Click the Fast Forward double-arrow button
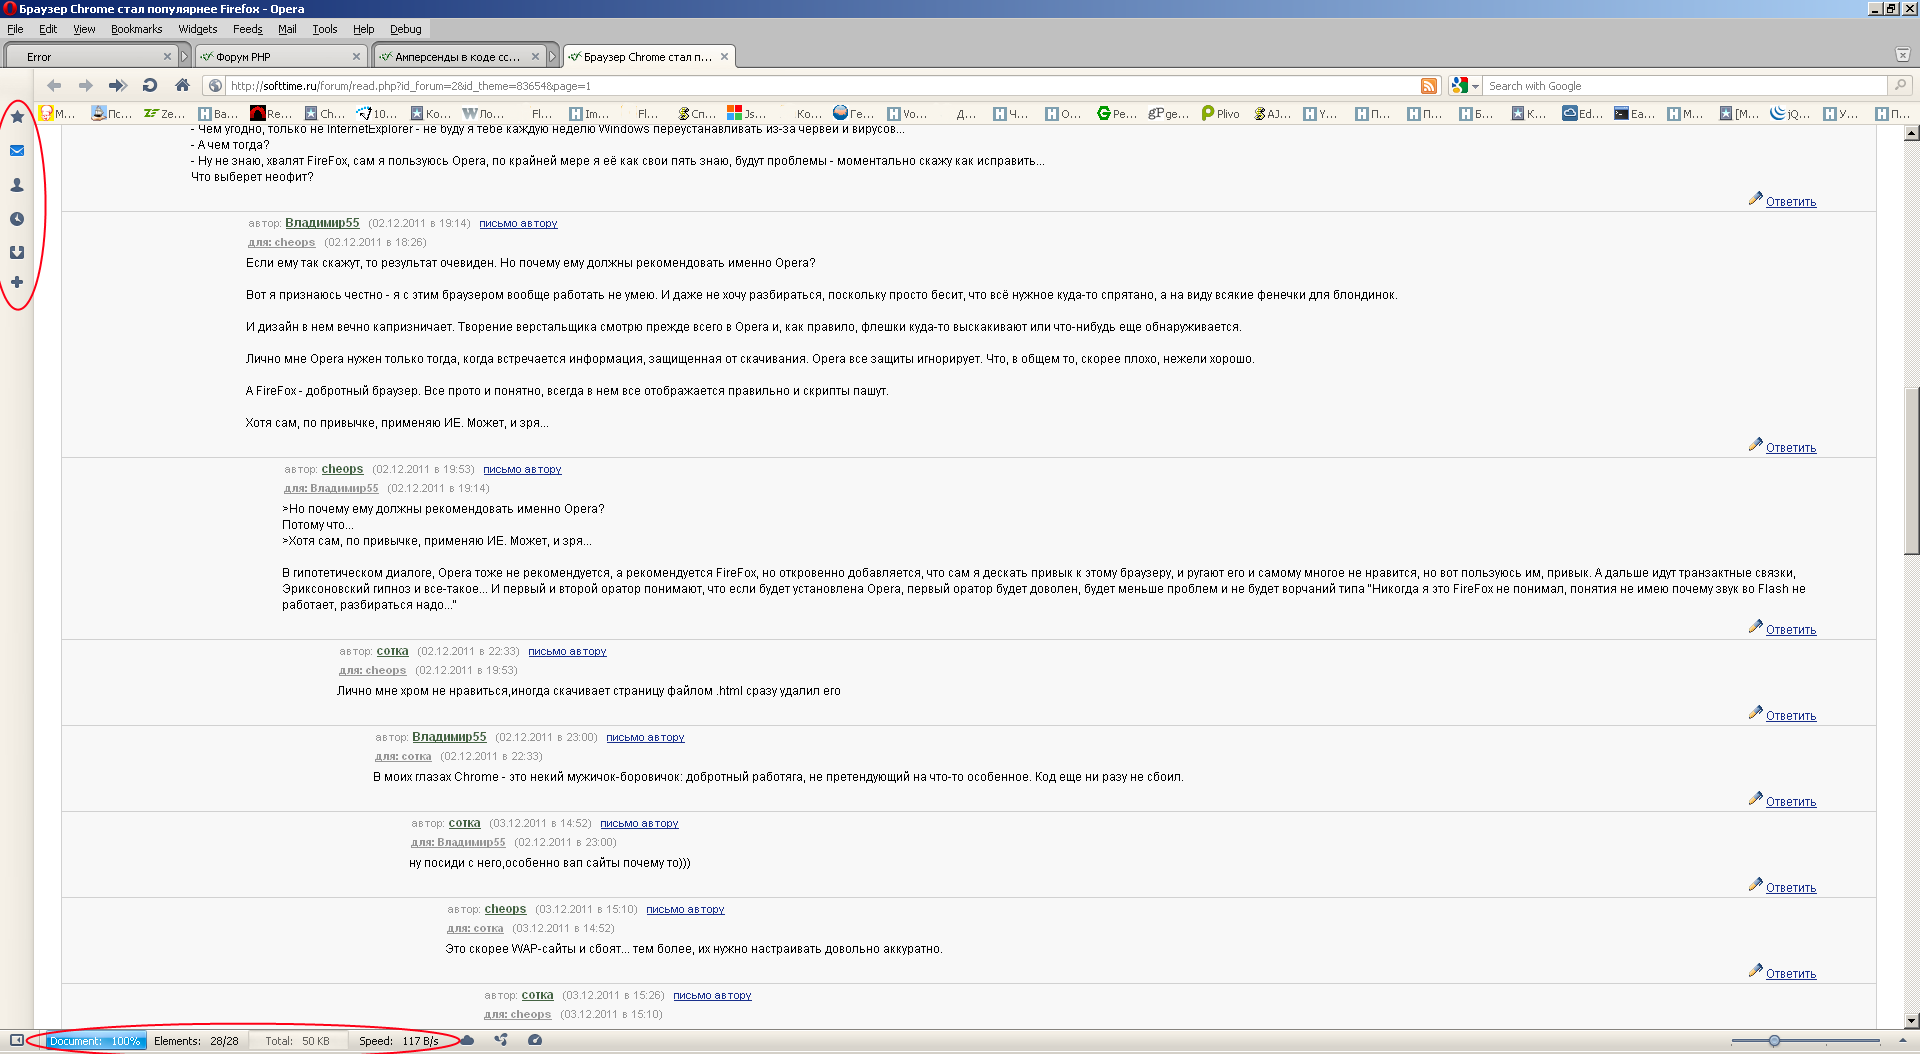Viewport: 1920px width, 1054px height. 118,86
